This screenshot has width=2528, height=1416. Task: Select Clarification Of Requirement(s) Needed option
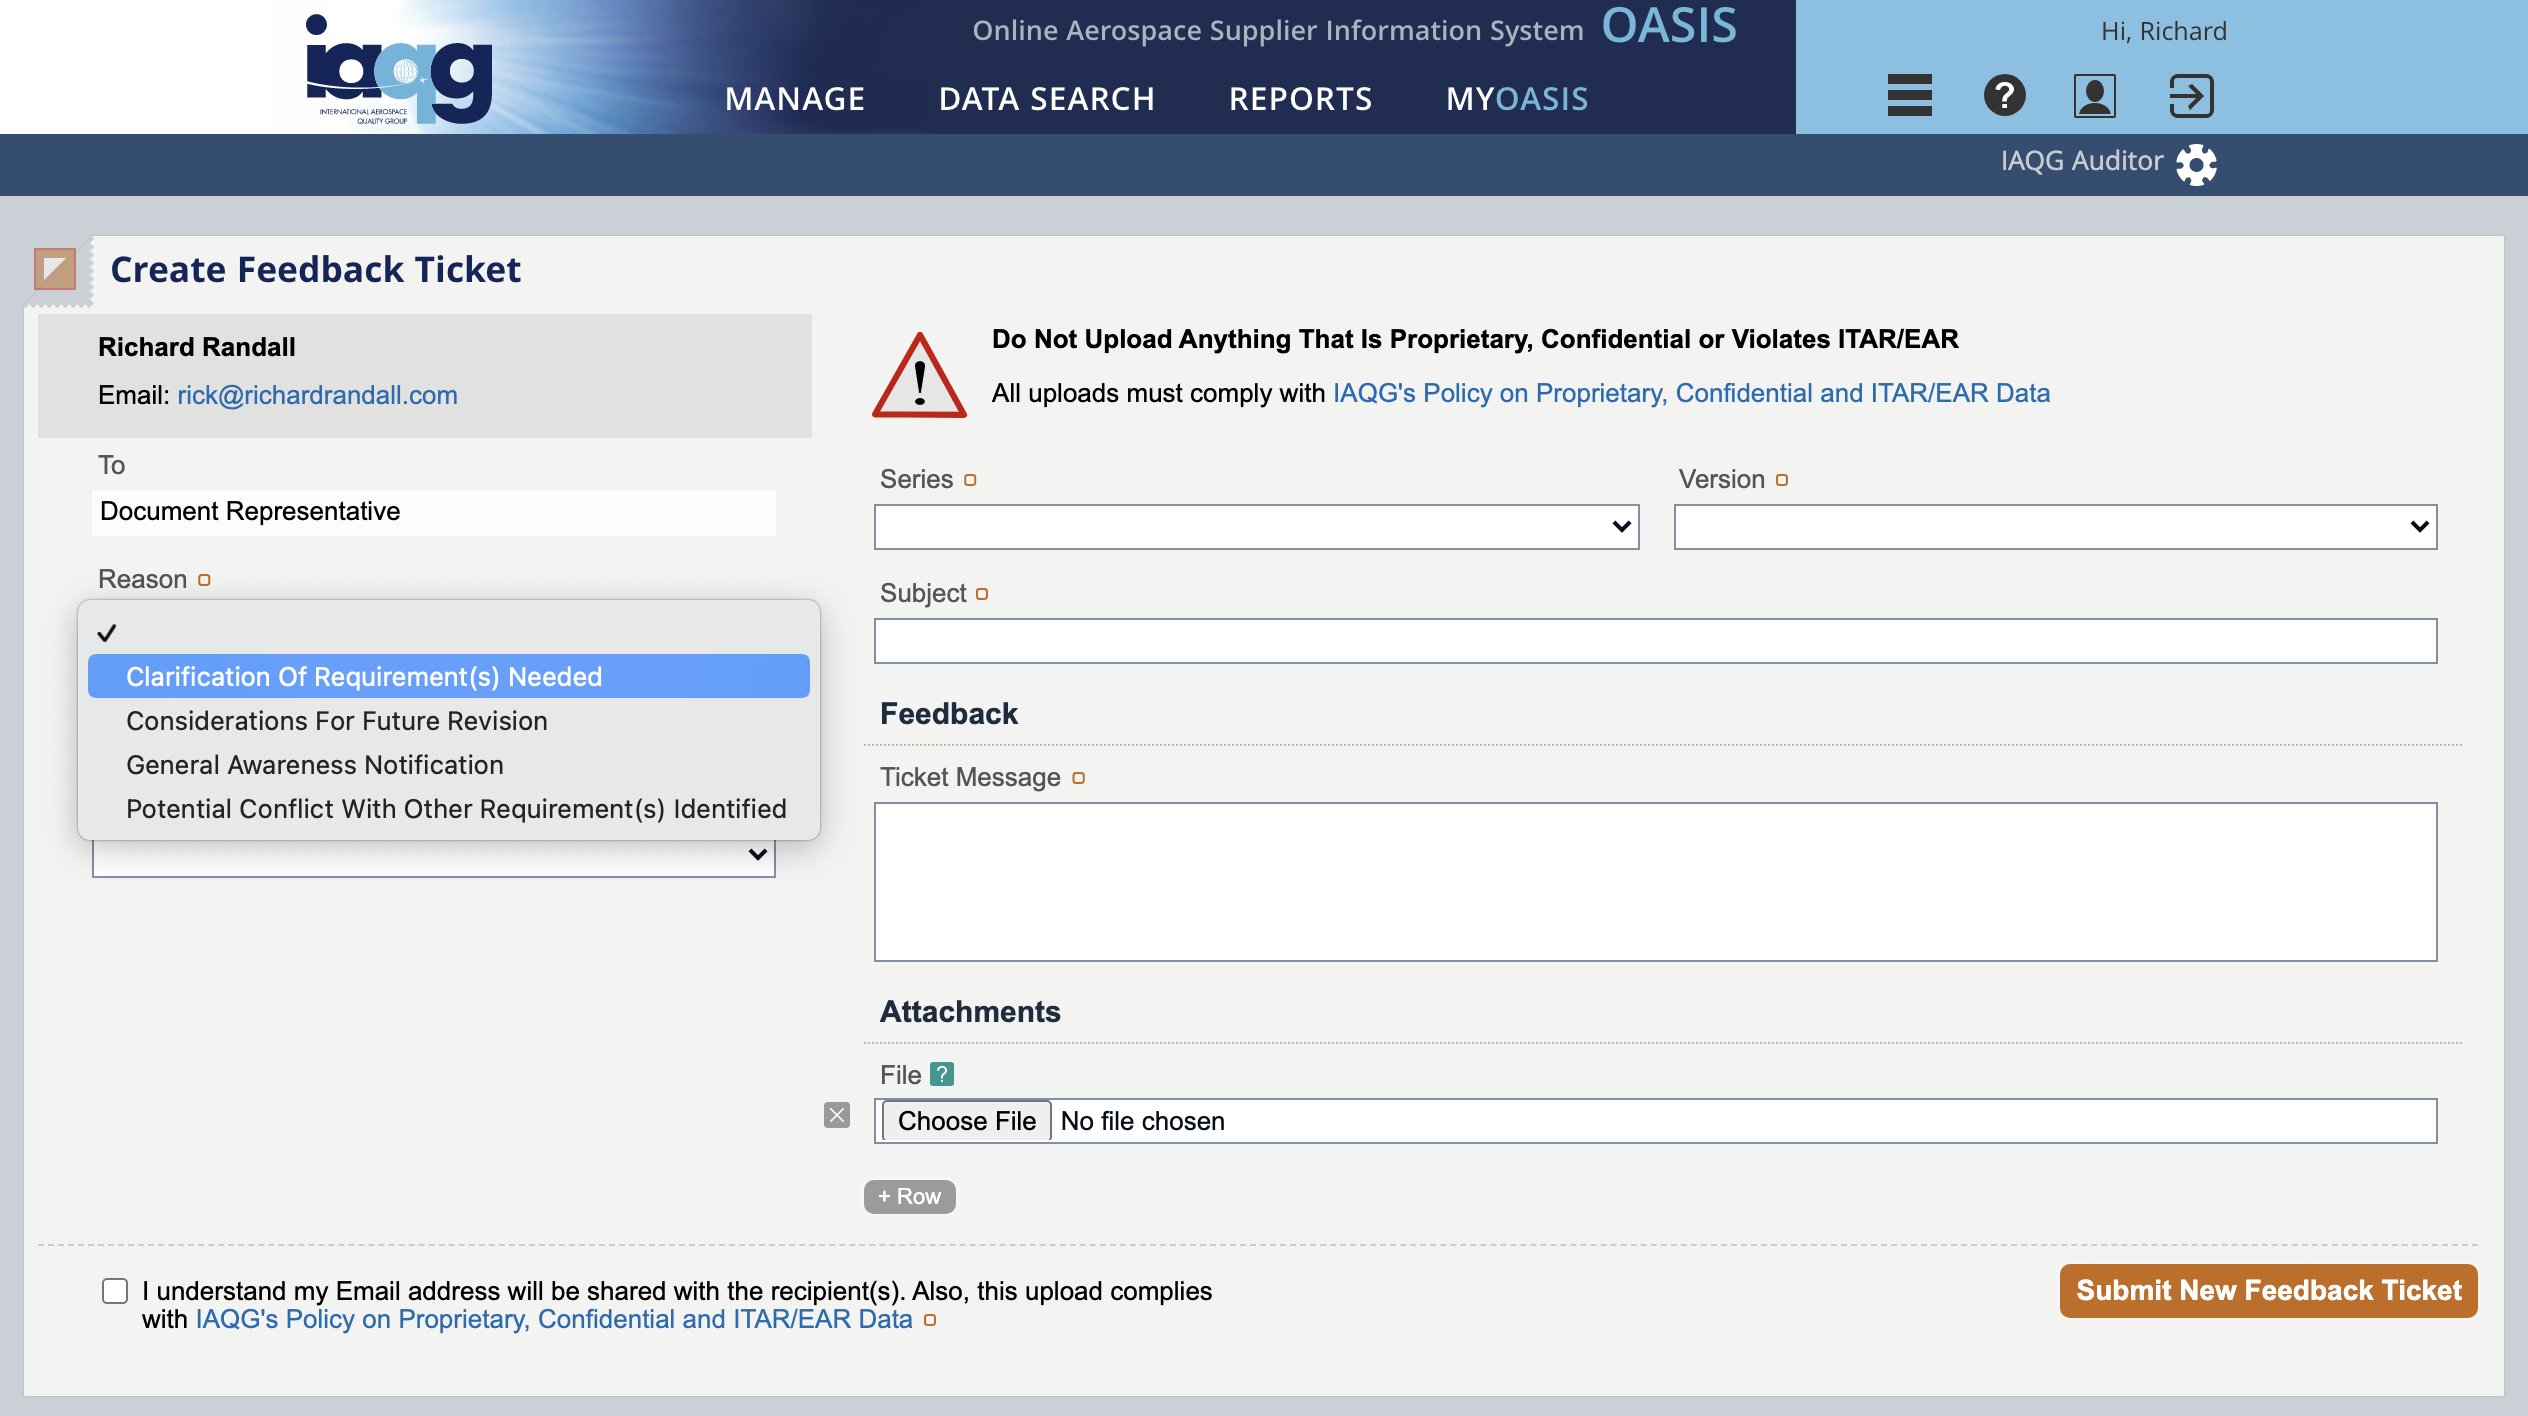tap(449, 676)
